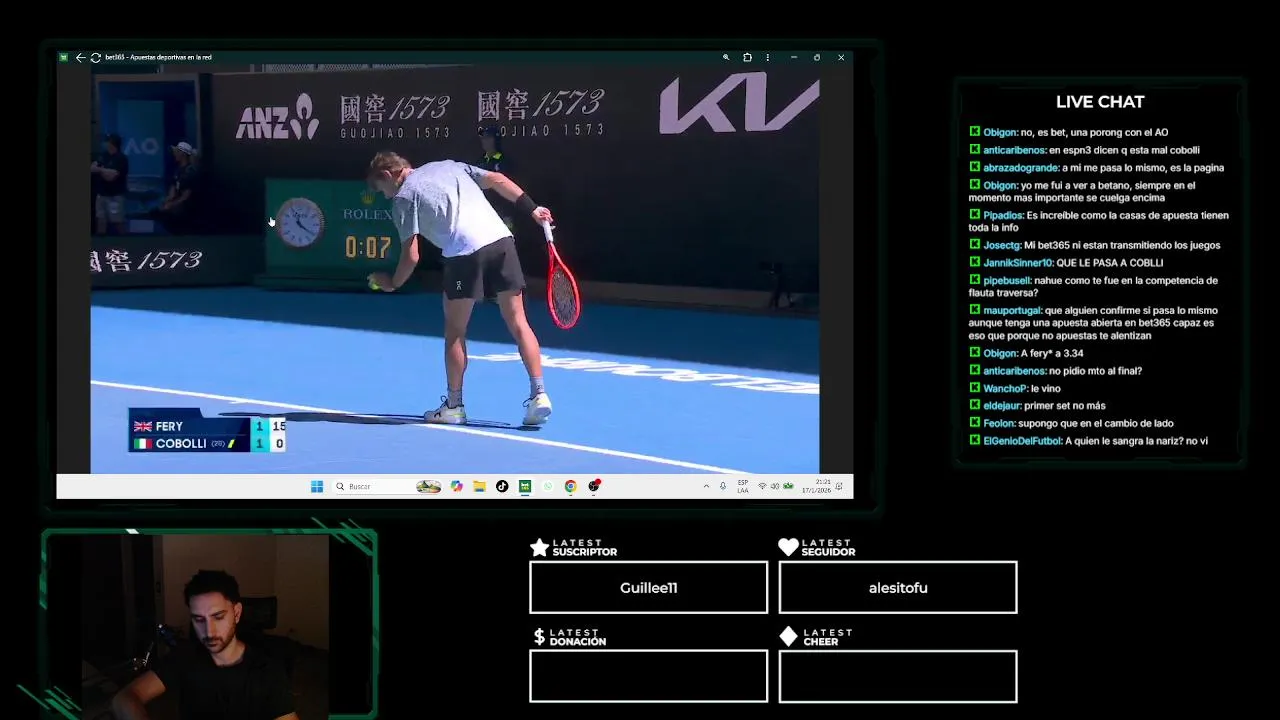Click the window title 'Apuestas deportivas en la red'
This screenshot has width=1280, height=720.
171,57
